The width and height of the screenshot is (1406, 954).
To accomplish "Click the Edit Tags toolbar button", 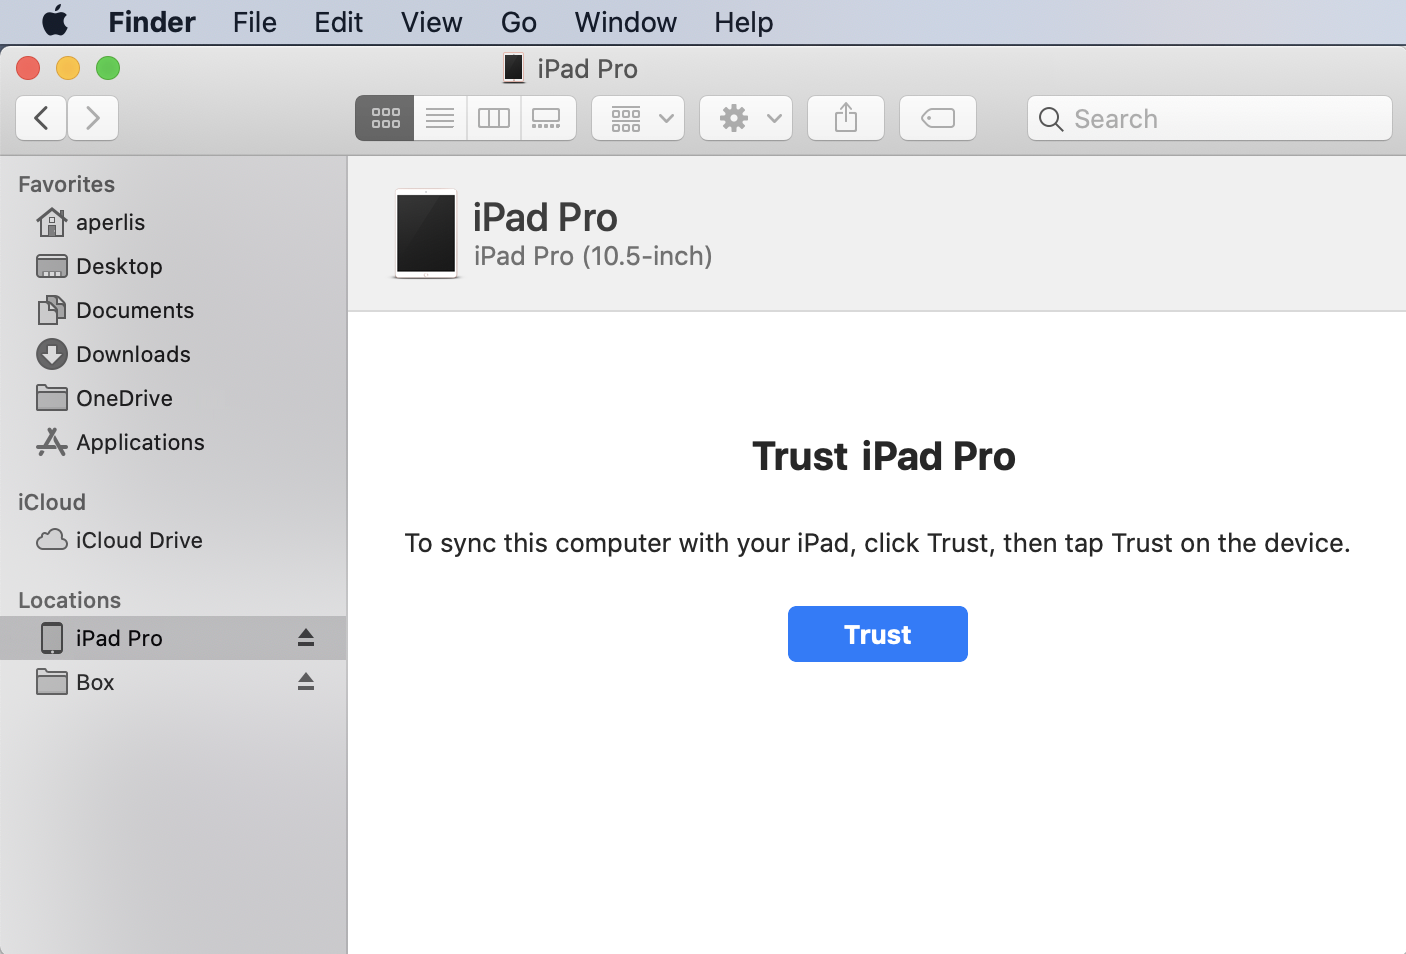I will click(x=938, y=118).
